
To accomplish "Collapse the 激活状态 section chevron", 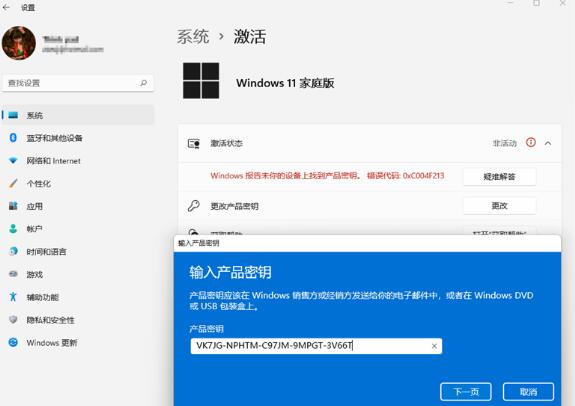I will coord(548,143).
